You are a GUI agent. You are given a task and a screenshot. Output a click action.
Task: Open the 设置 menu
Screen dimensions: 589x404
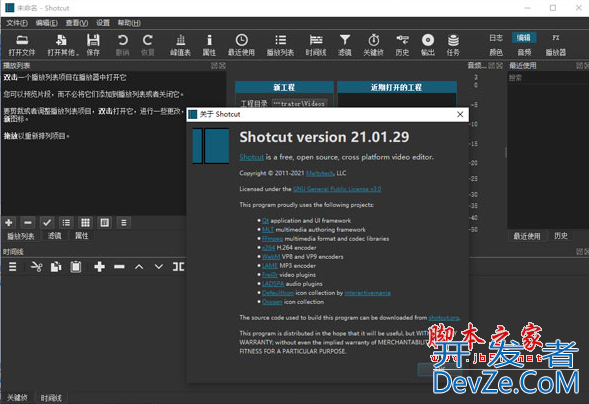103,23
